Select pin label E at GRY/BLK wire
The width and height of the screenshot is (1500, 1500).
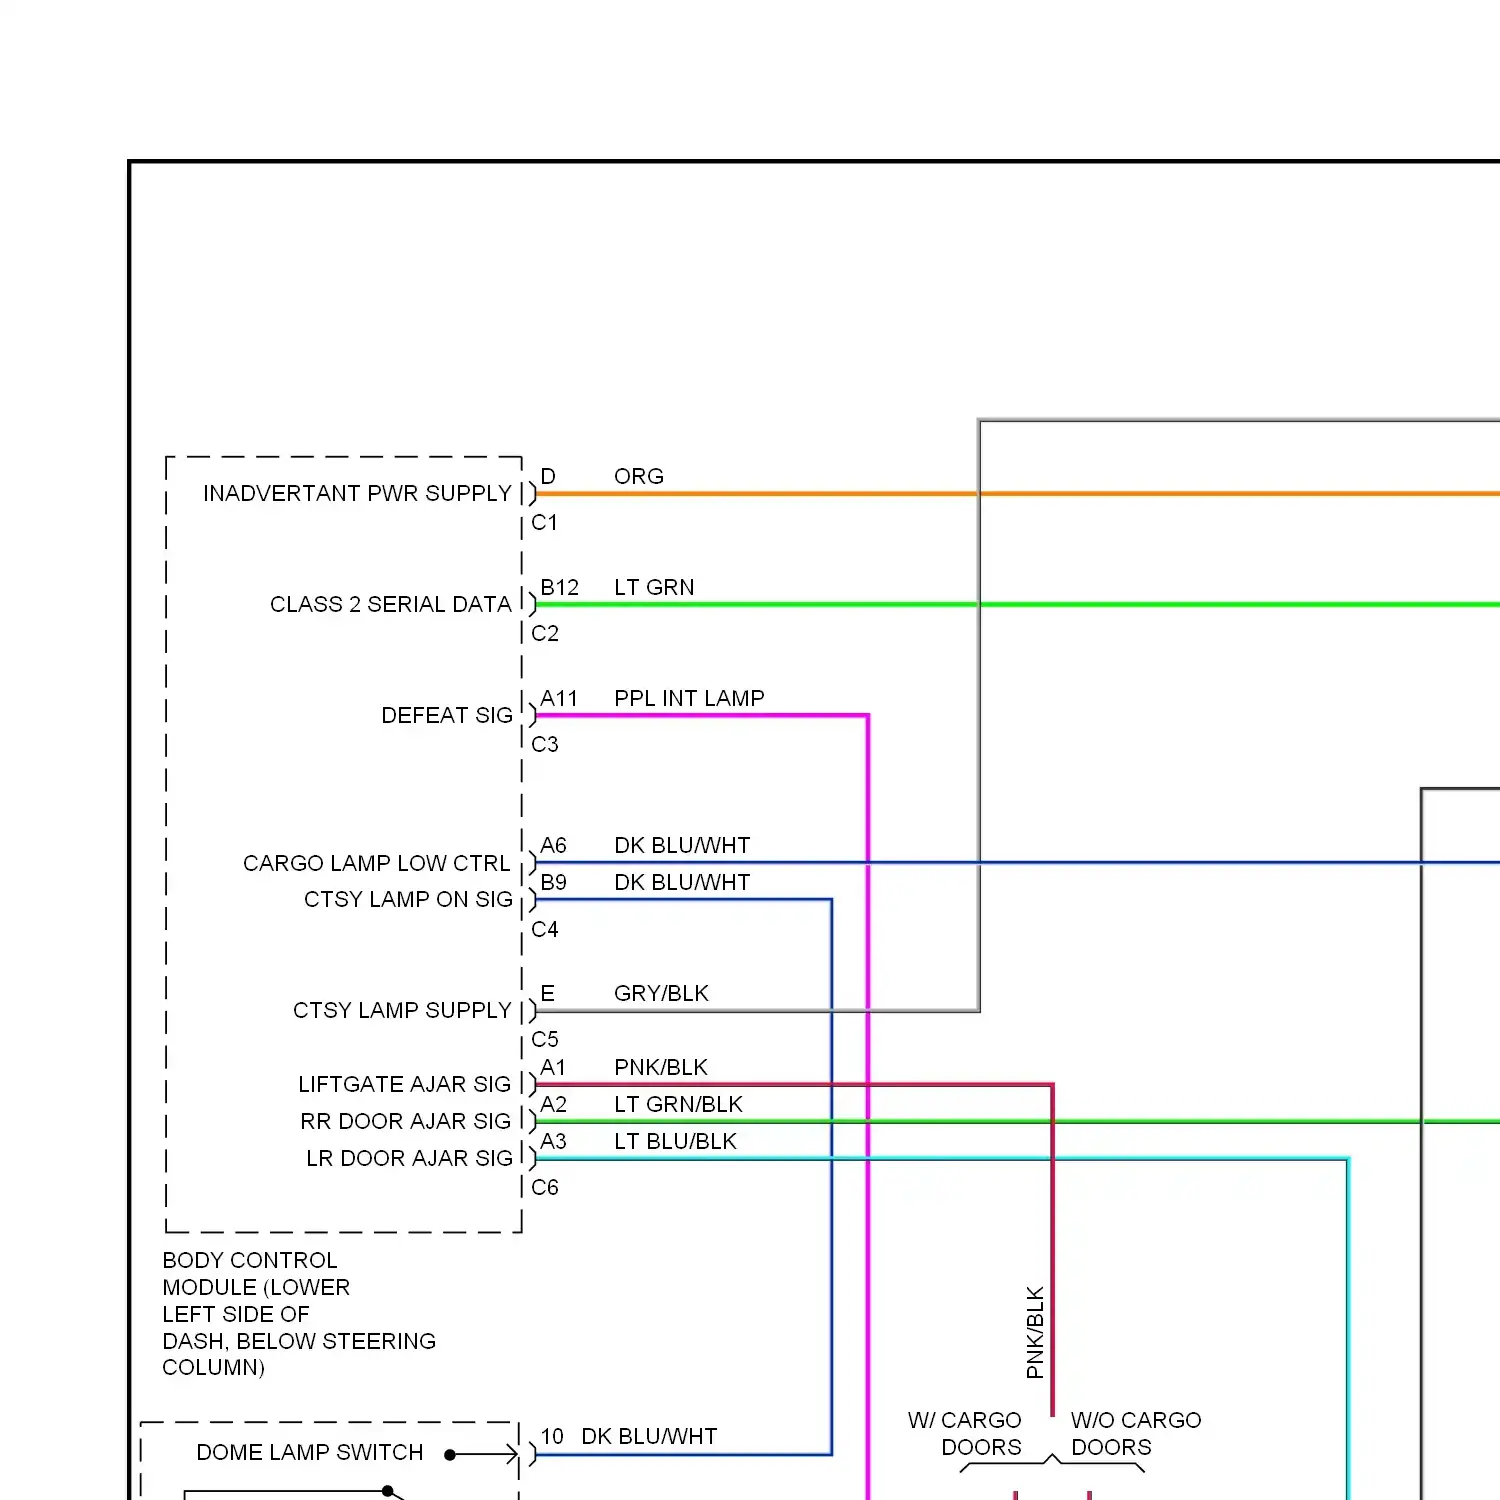547,993
